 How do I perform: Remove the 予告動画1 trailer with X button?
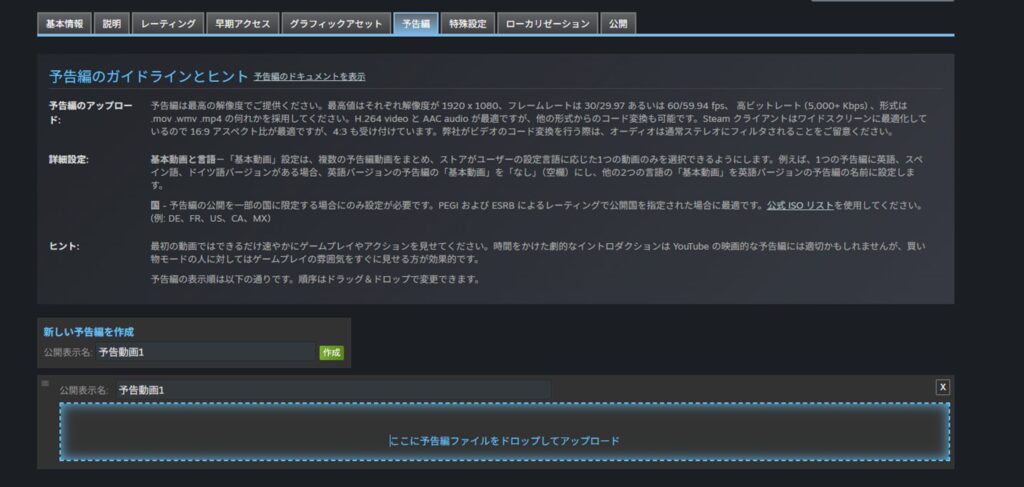pos(942,387)
